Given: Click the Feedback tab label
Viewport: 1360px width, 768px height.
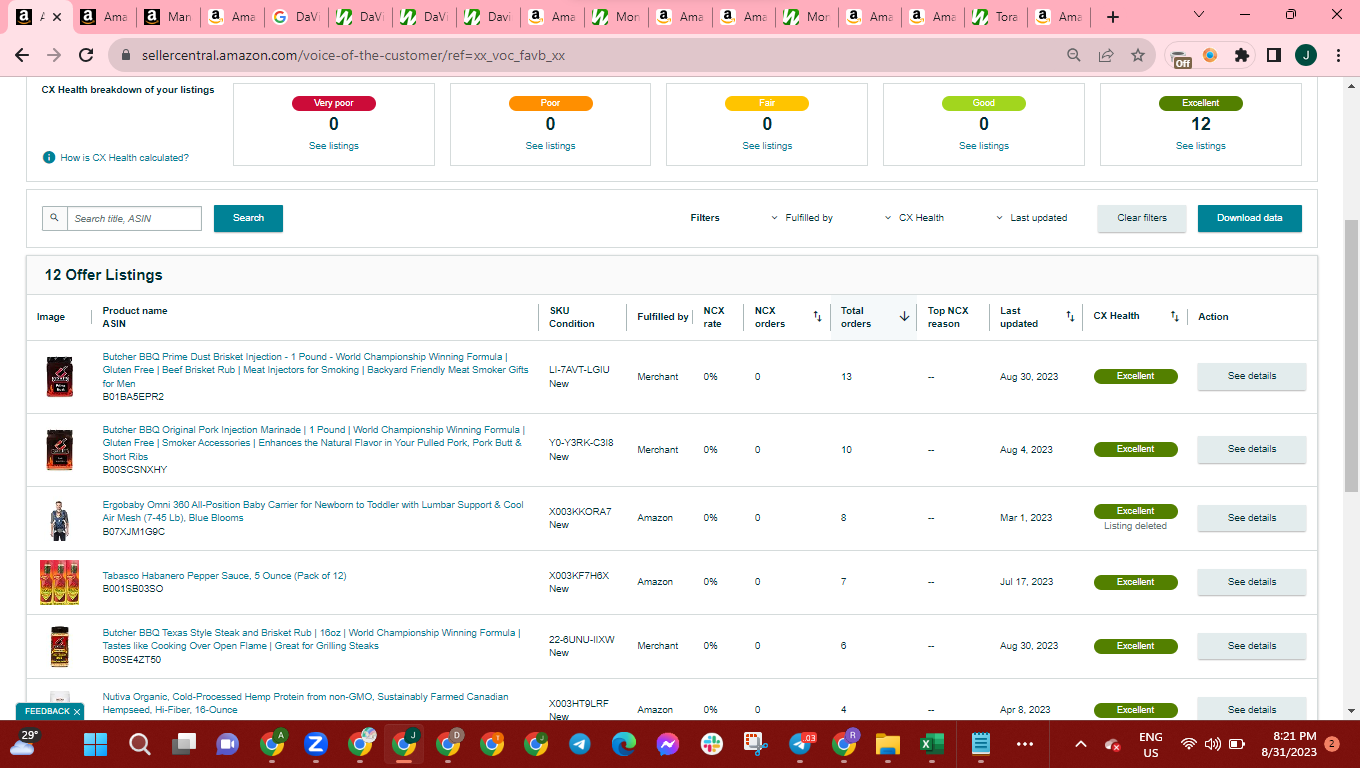Looking at the screenshot, I should pos(47,711).
